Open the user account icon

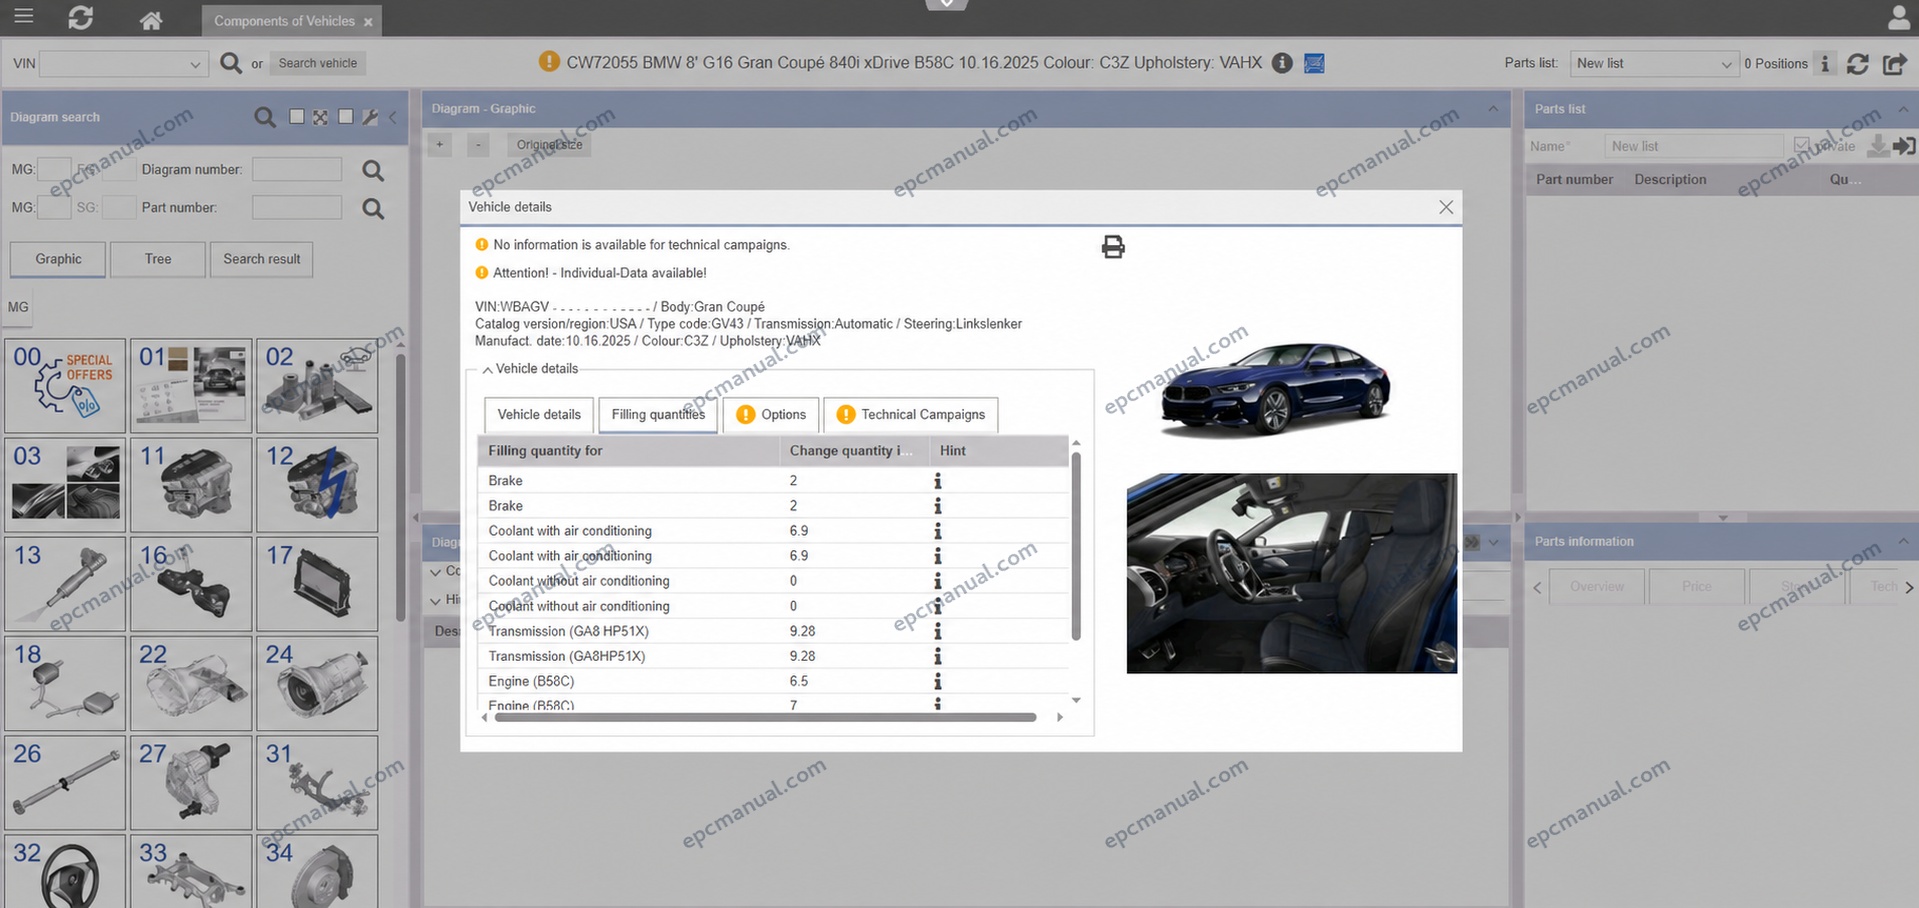click(1898, 17)
